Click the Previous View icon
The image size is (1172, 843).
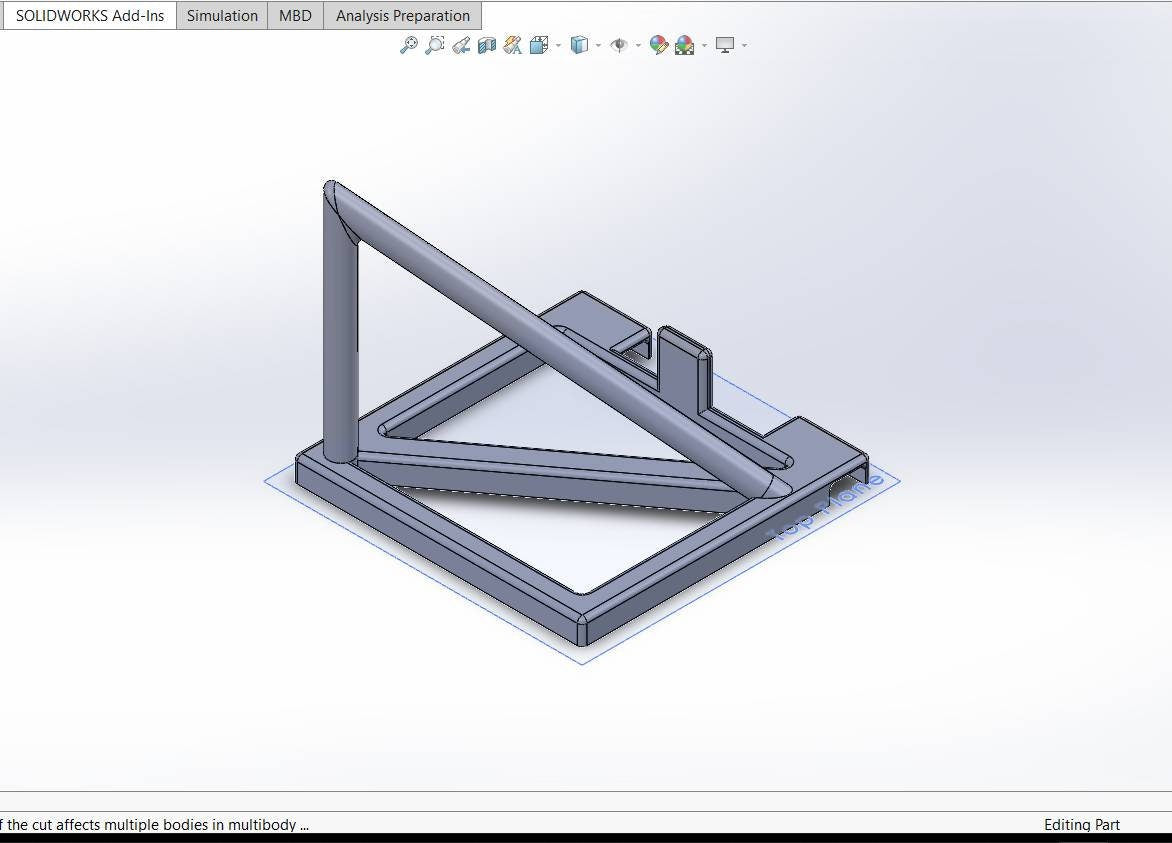point(461,45)
